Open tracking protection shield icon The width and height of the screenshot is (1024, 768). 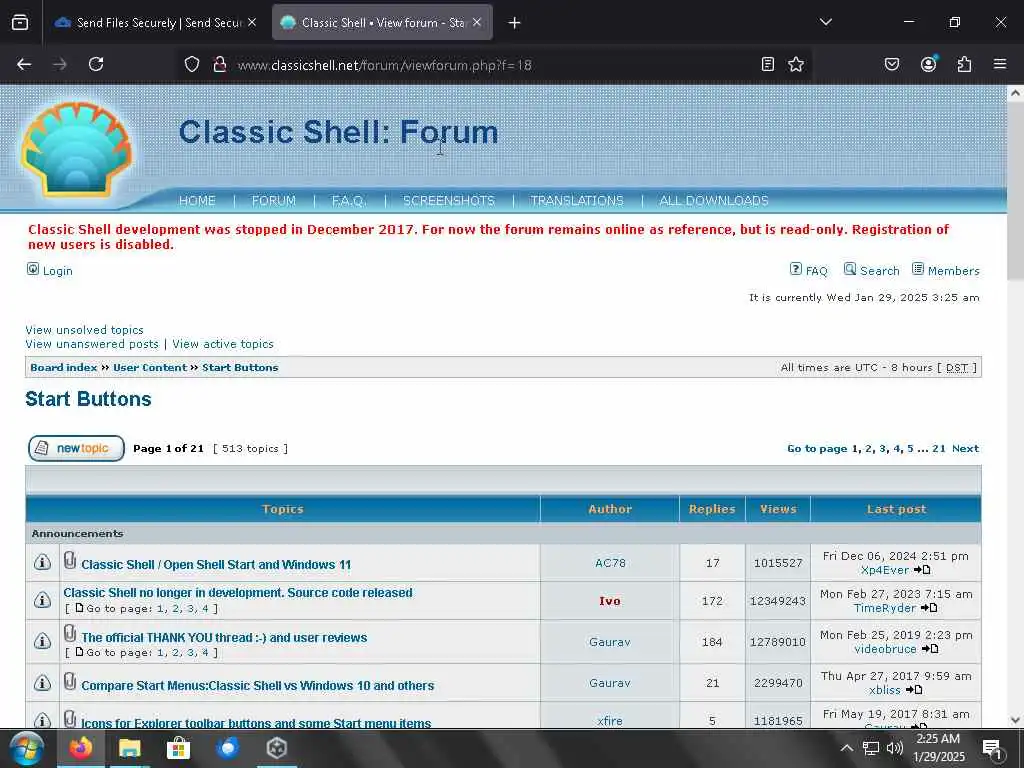(x=191, y=64)
